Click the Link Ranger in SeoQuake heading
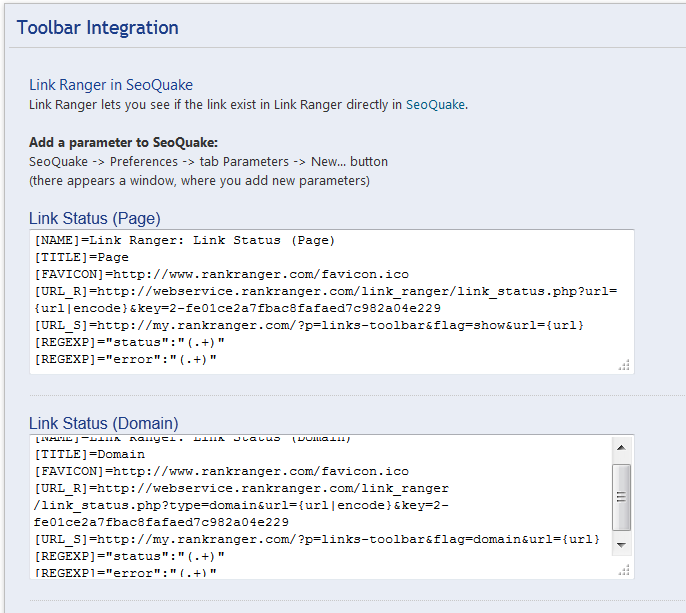 coord(111,85)
